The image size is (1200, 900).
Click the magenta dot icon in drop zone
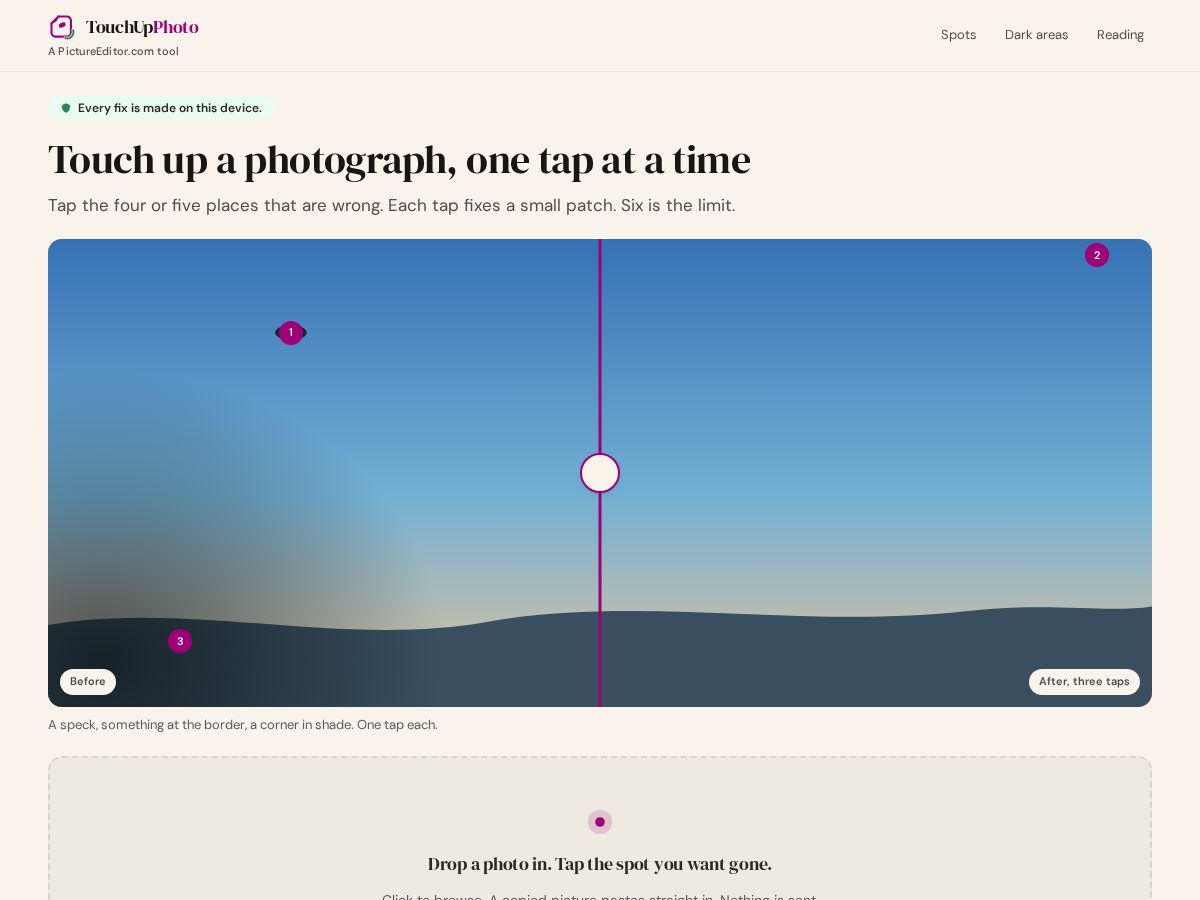[600, 822]
